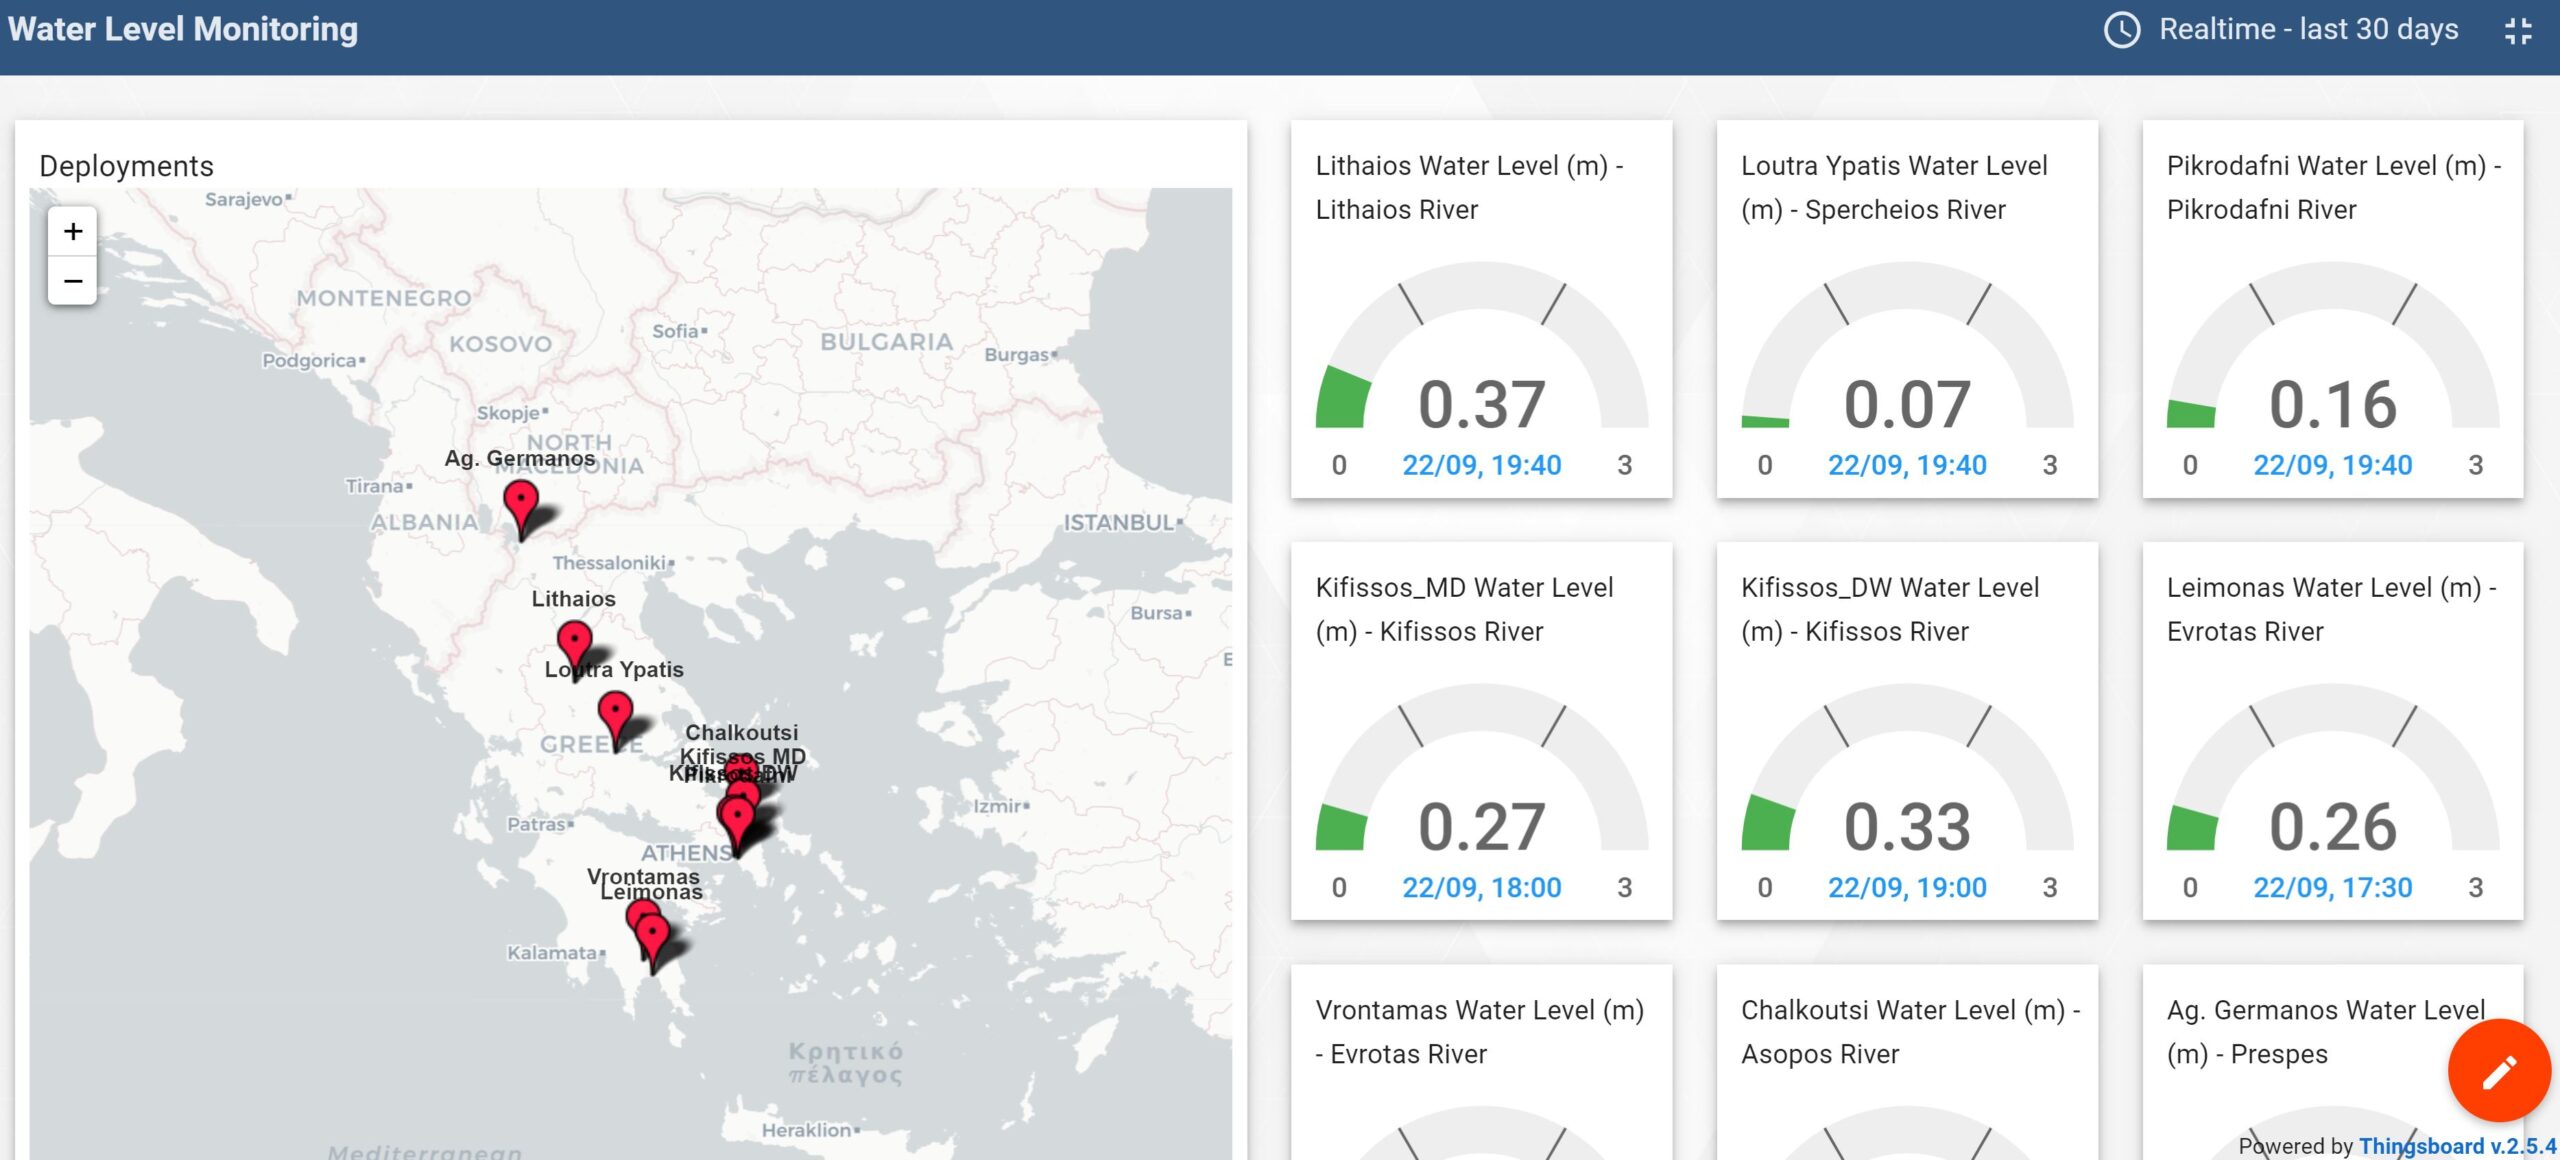Click ISTANBUL on the map
Screen dimensions: 2560x1160
1122,522
